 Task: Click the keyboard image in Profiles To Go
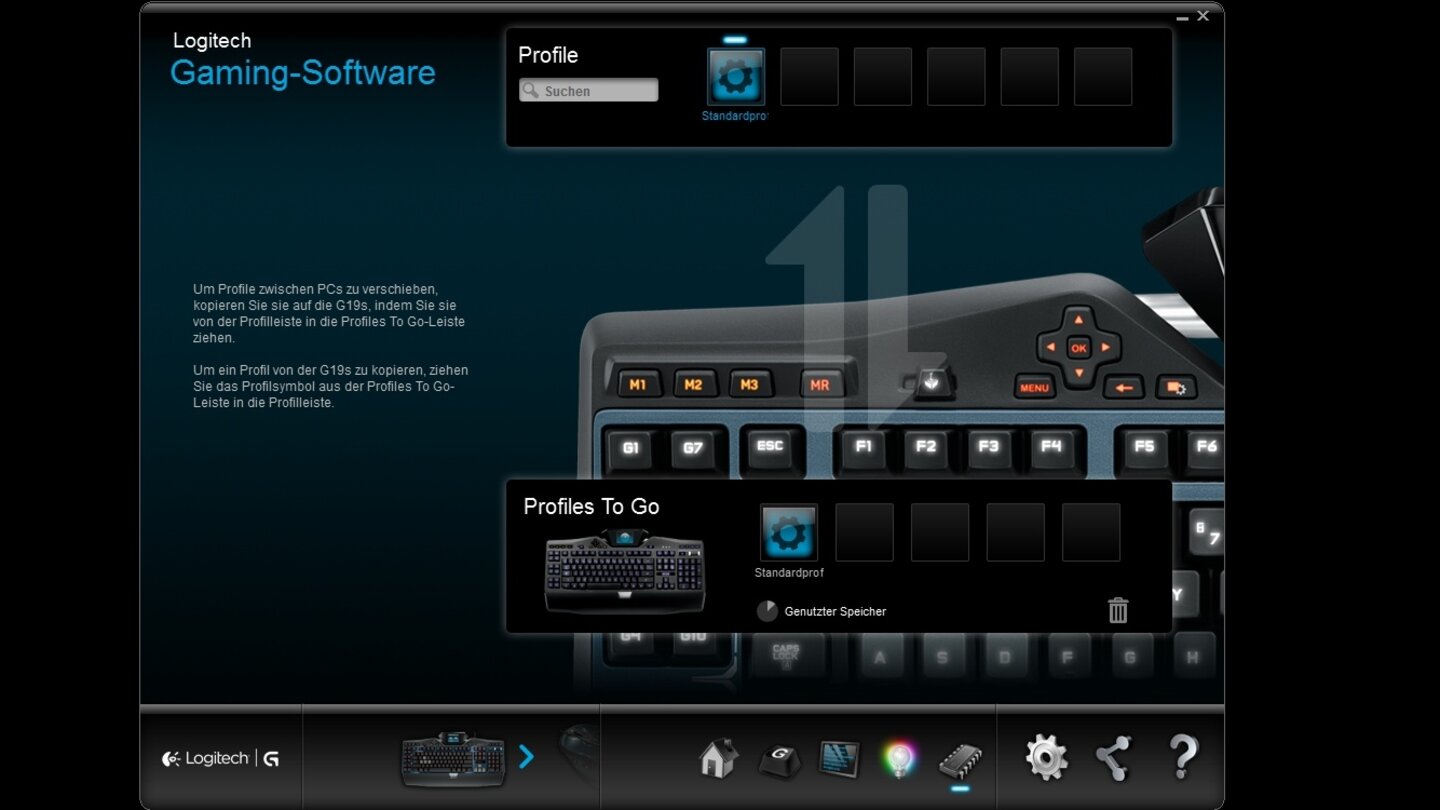625,571
